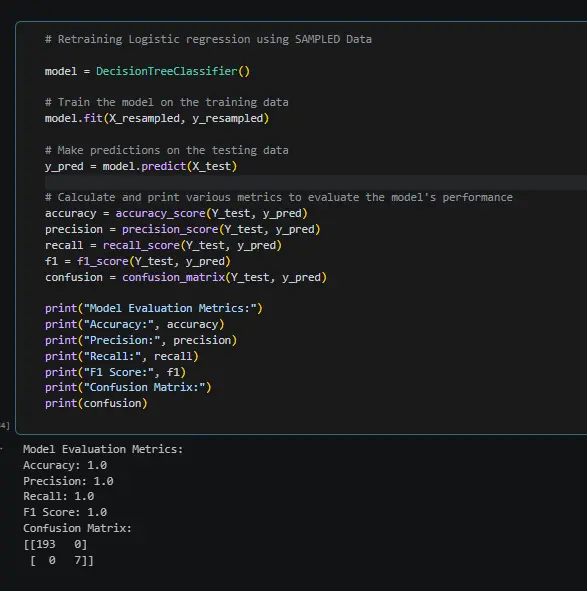Click the highlighted empty line below y_pred
Image resolution: width=587 pixels, height=591 pixels.
316,182
